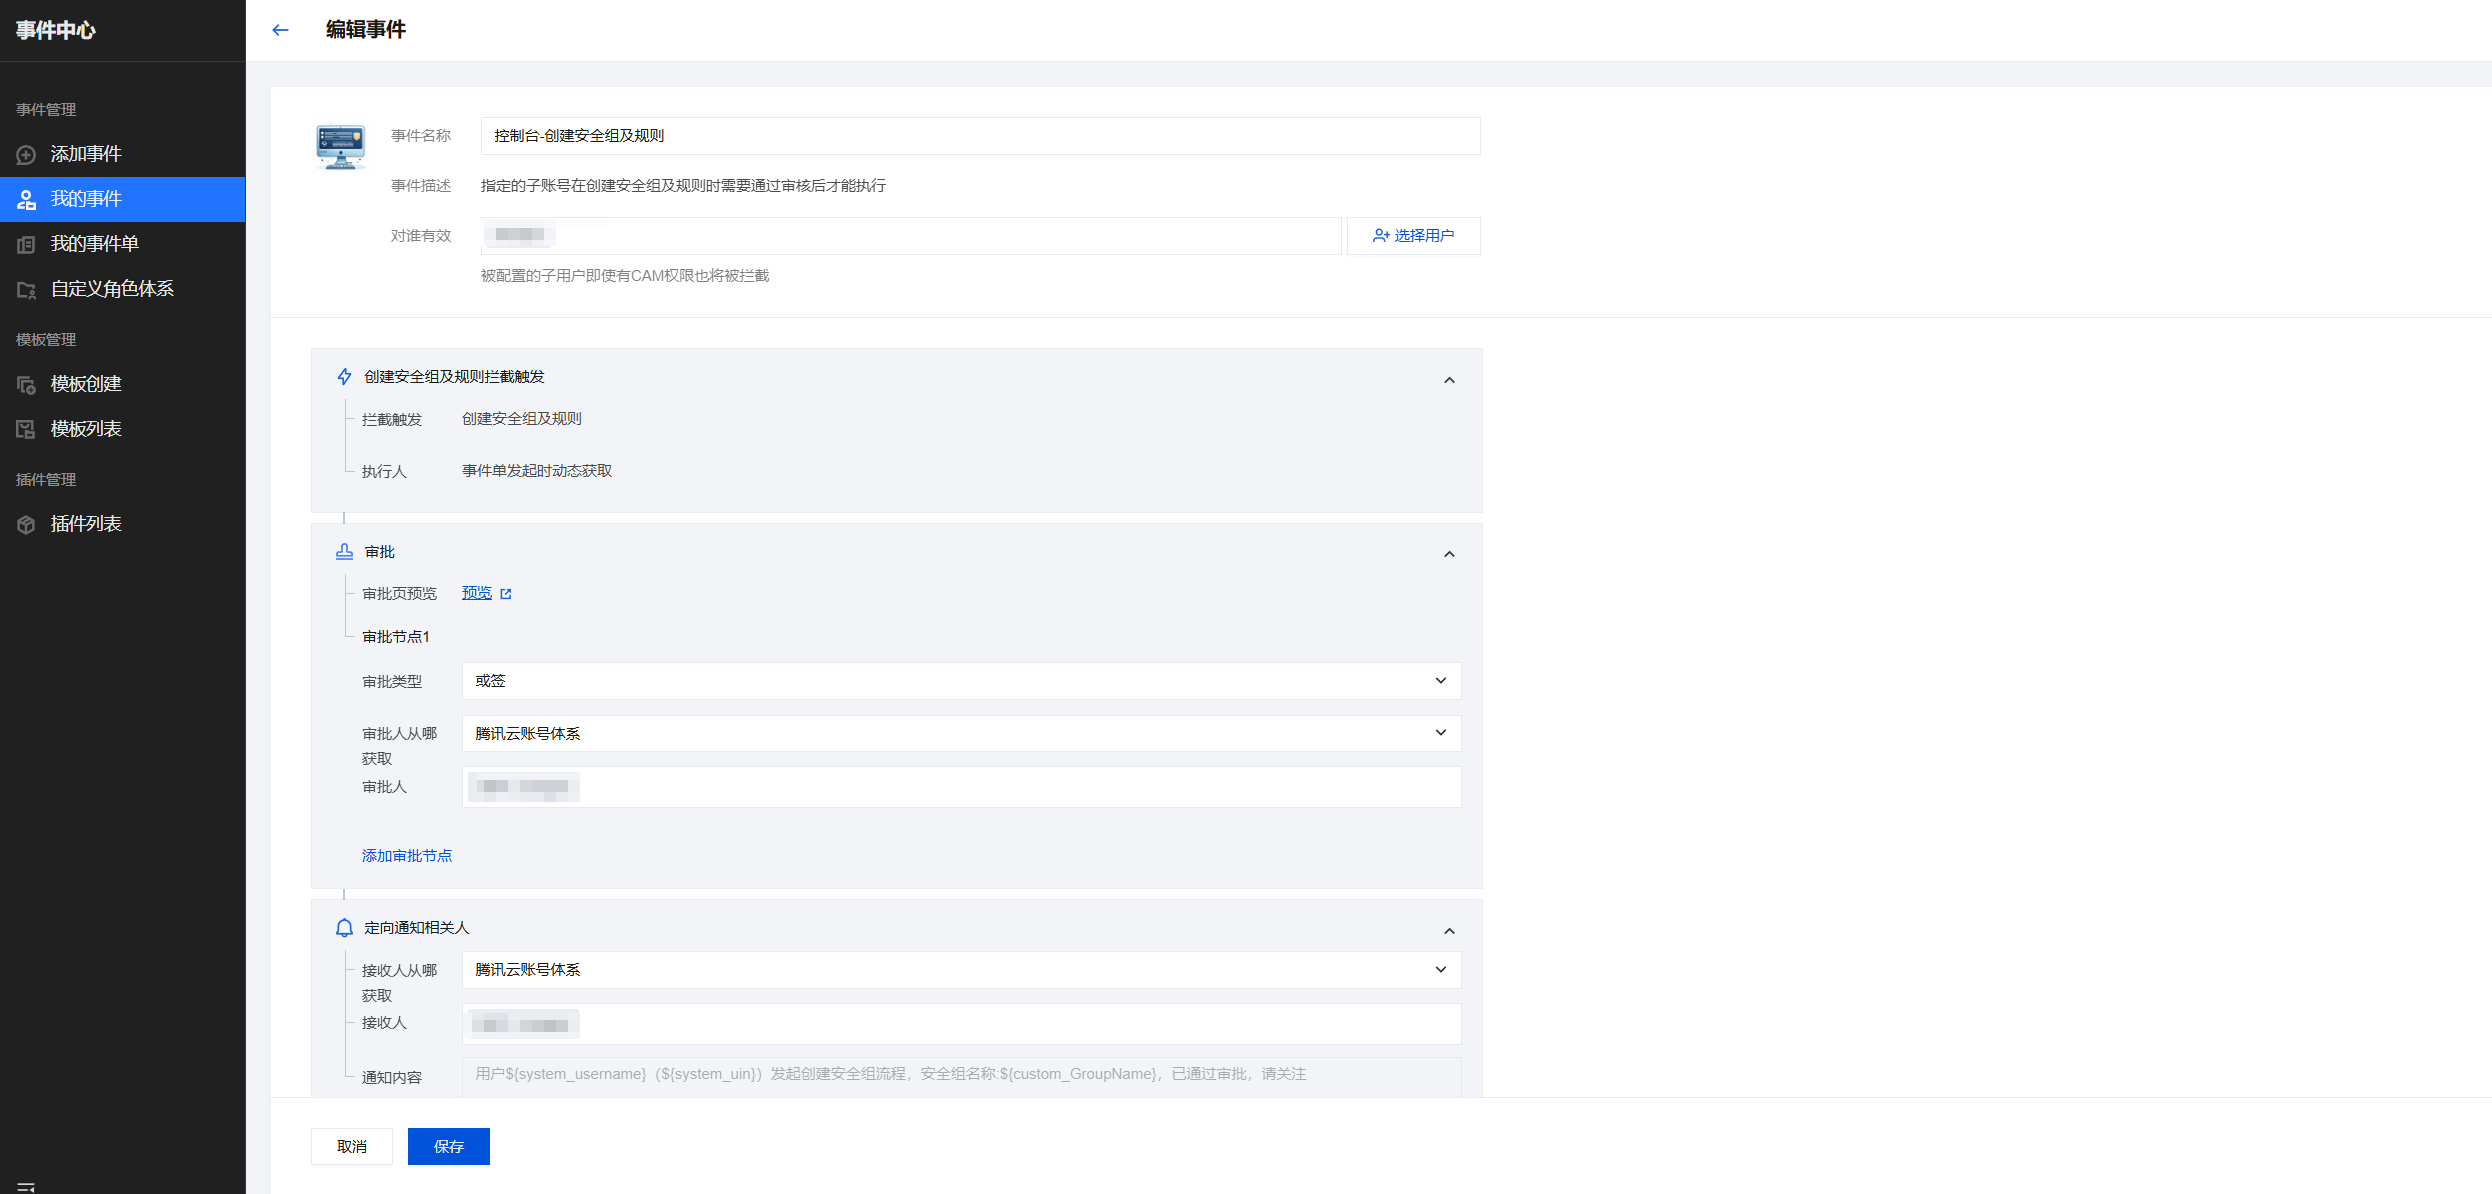Open the 接收人从哪获取 dropdown
2492x1194 pixels.
960,970
